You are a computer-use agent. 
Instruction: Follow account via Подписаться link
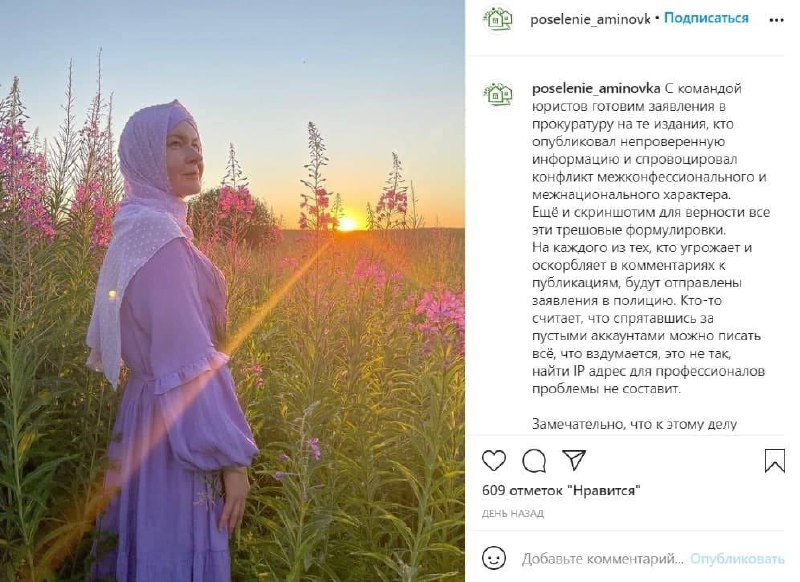click(706, 18)
